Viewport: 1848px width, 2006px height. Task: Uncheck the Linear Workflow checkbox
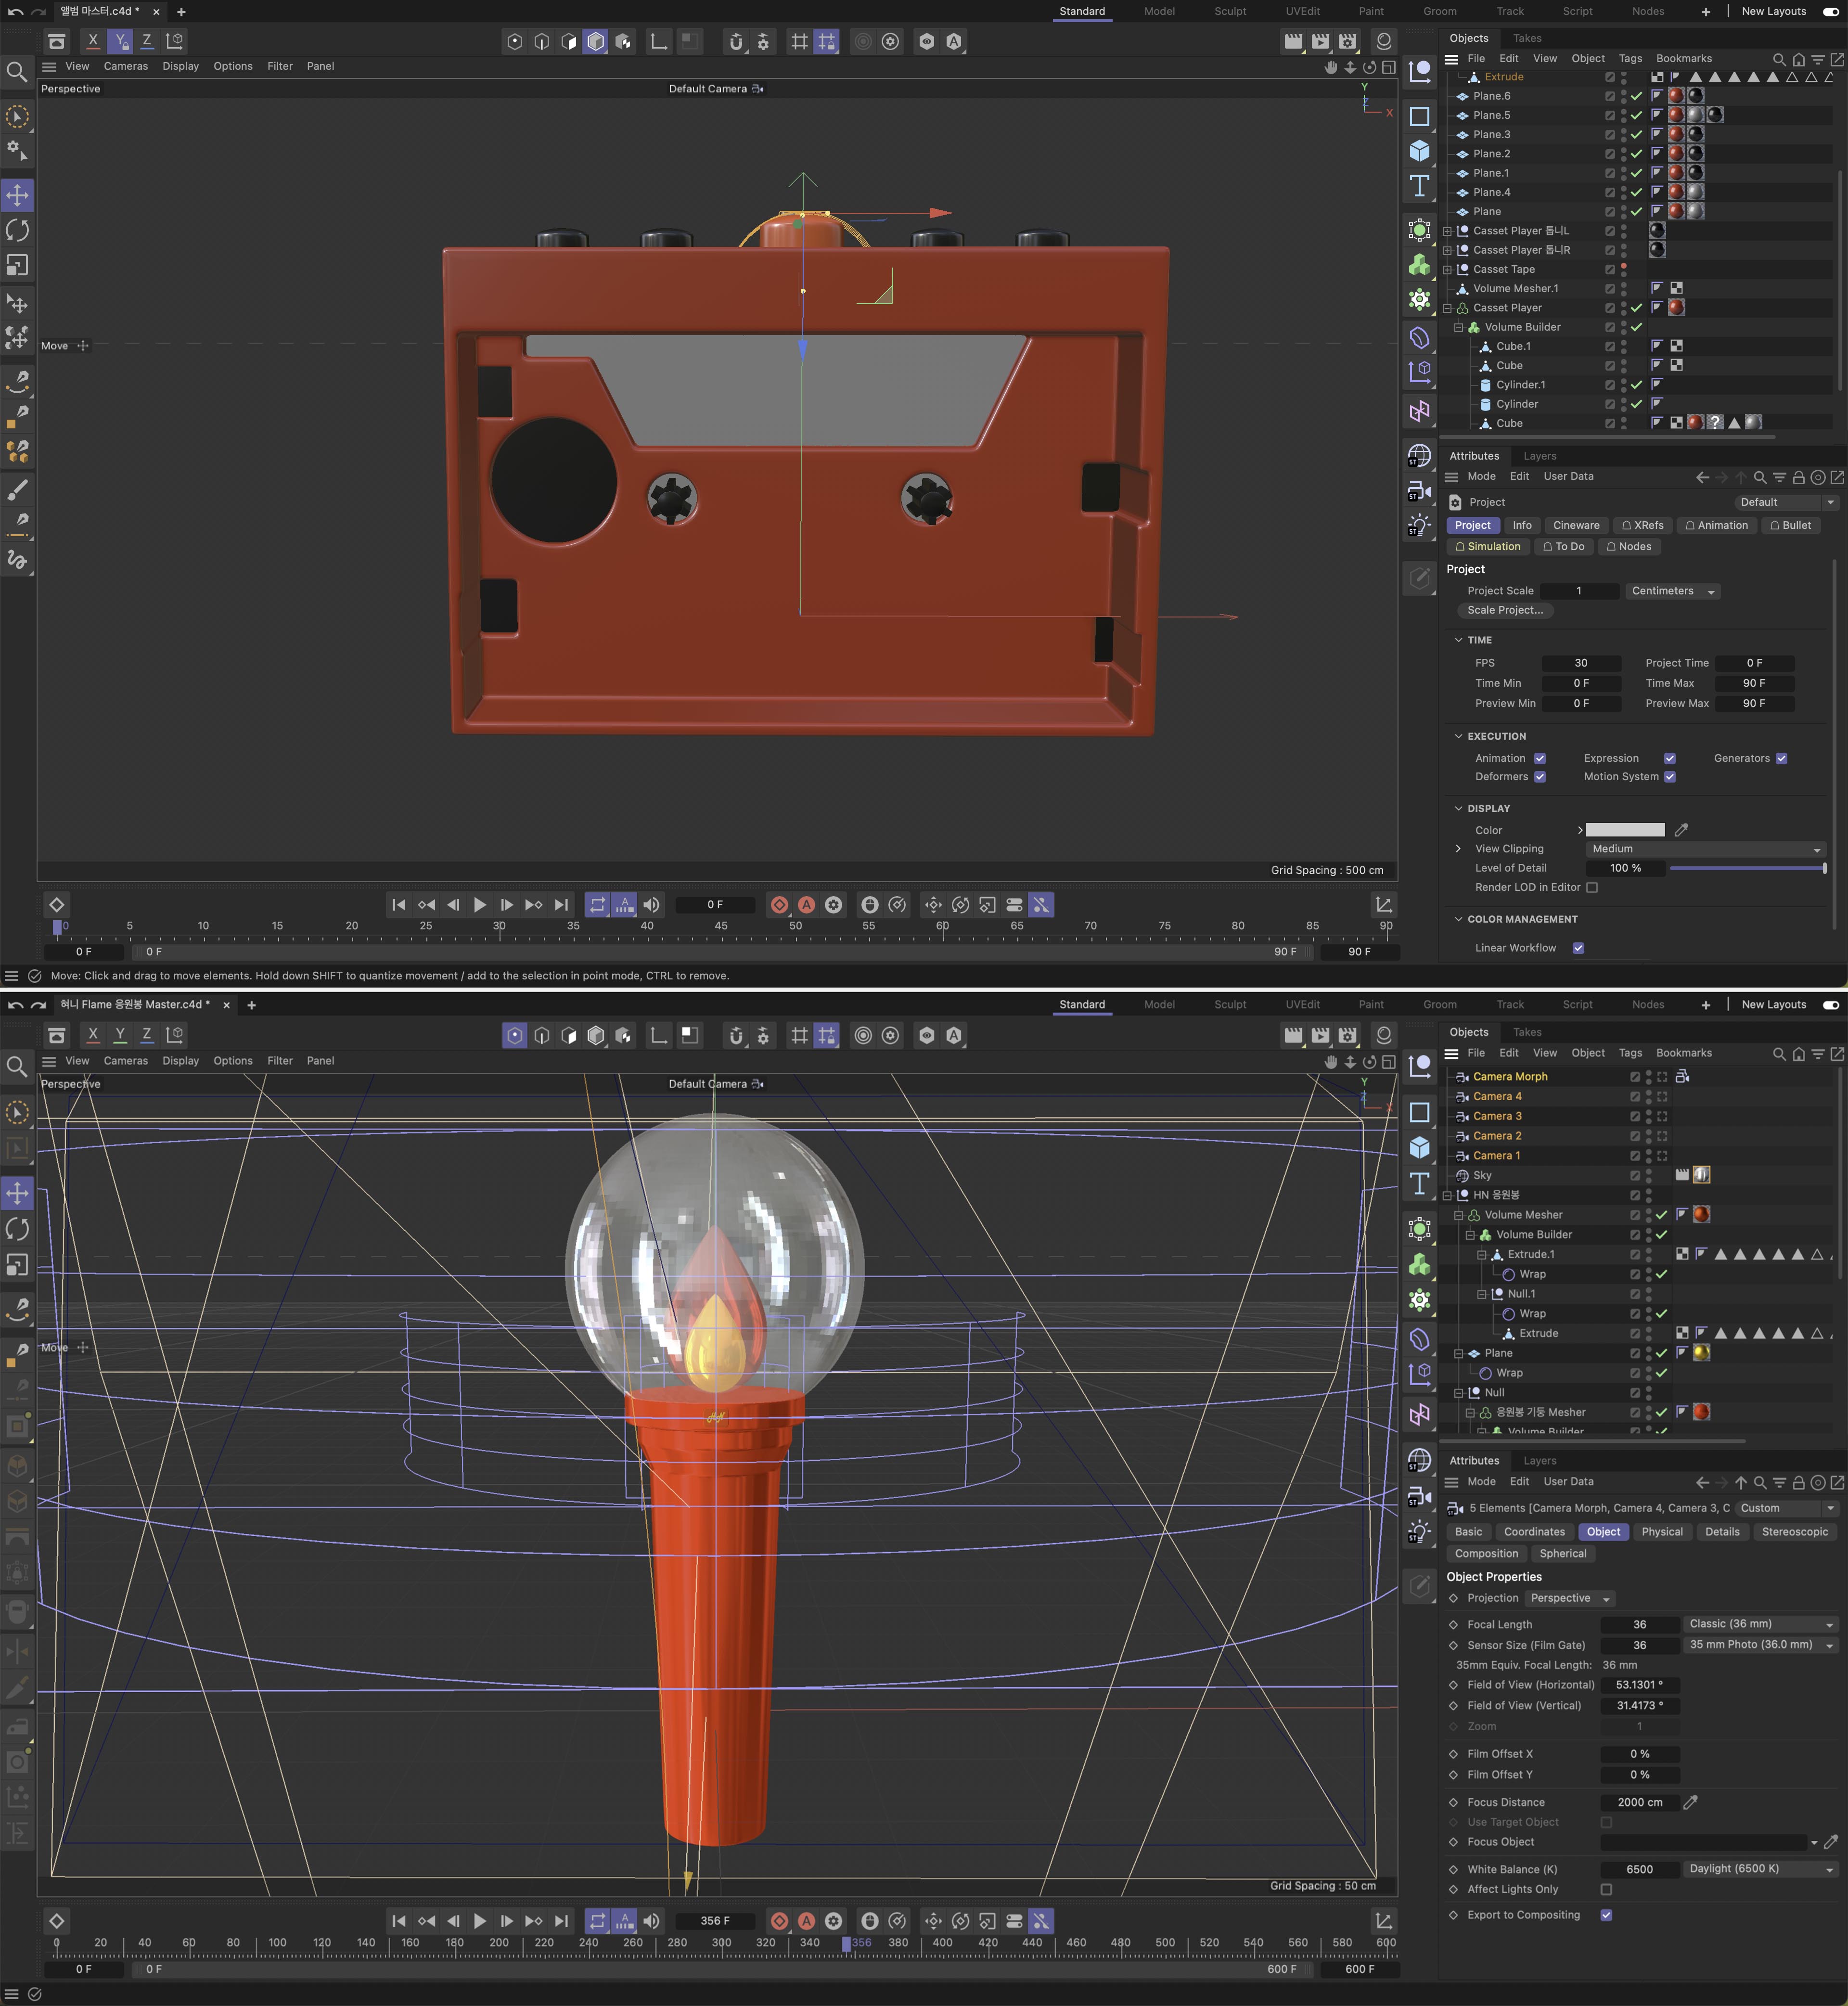coord(1578,948)
